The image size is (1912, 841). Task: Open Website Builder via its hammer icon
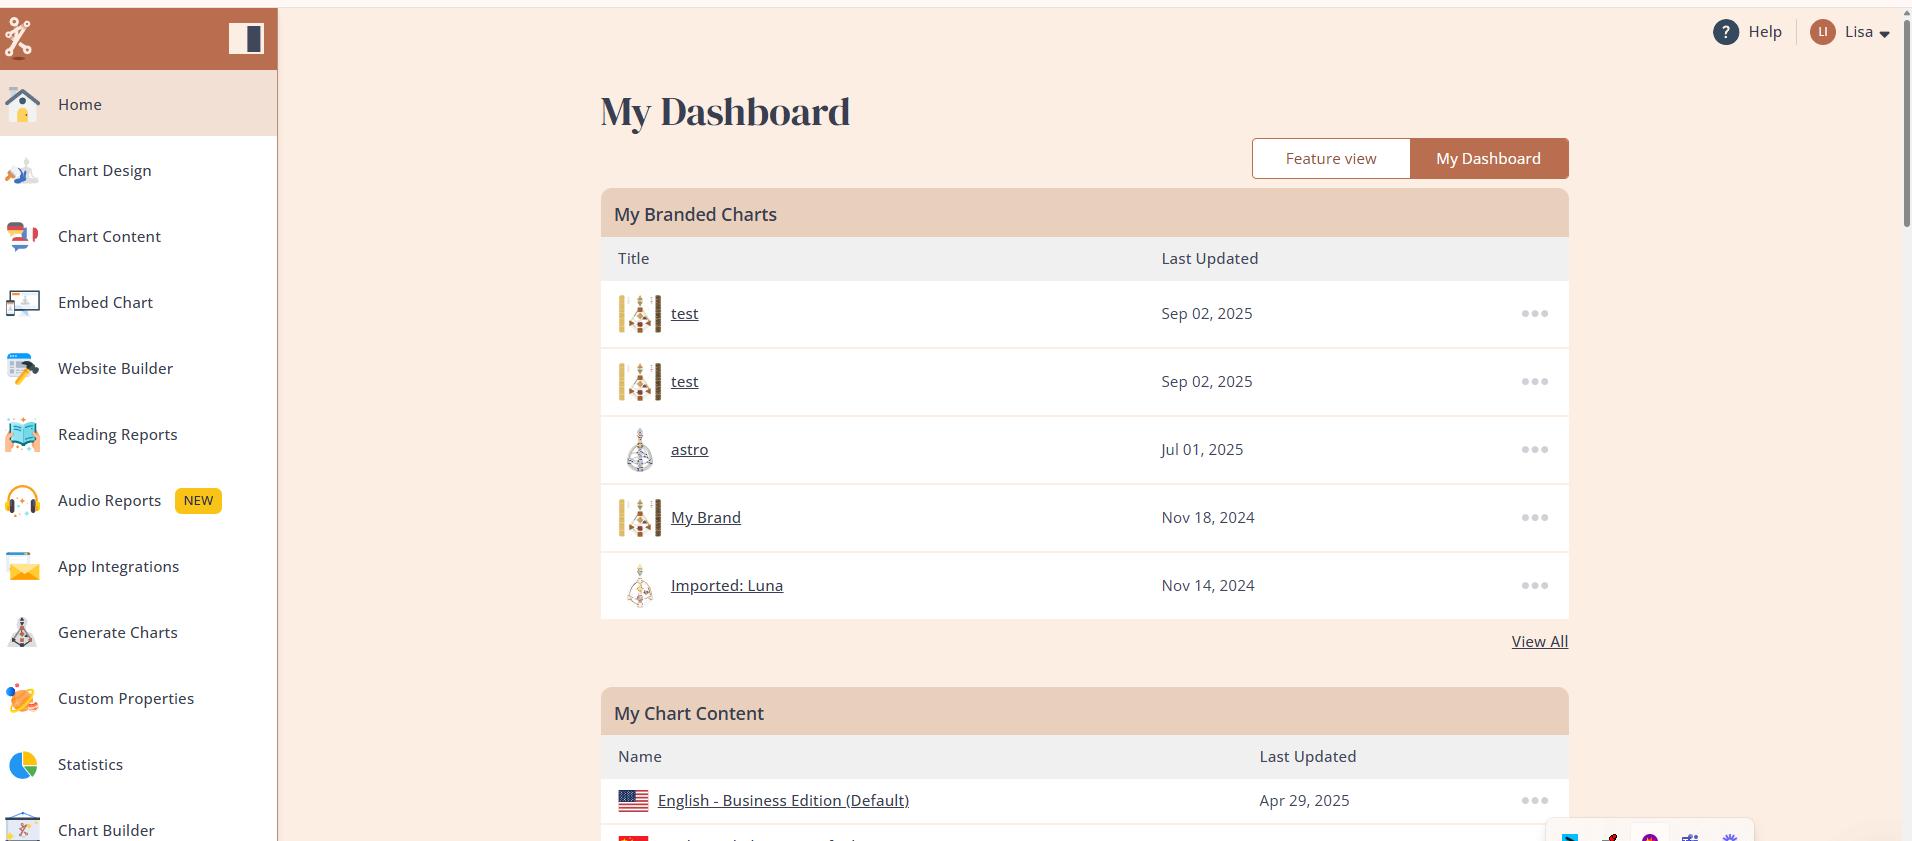pos(22,369)
